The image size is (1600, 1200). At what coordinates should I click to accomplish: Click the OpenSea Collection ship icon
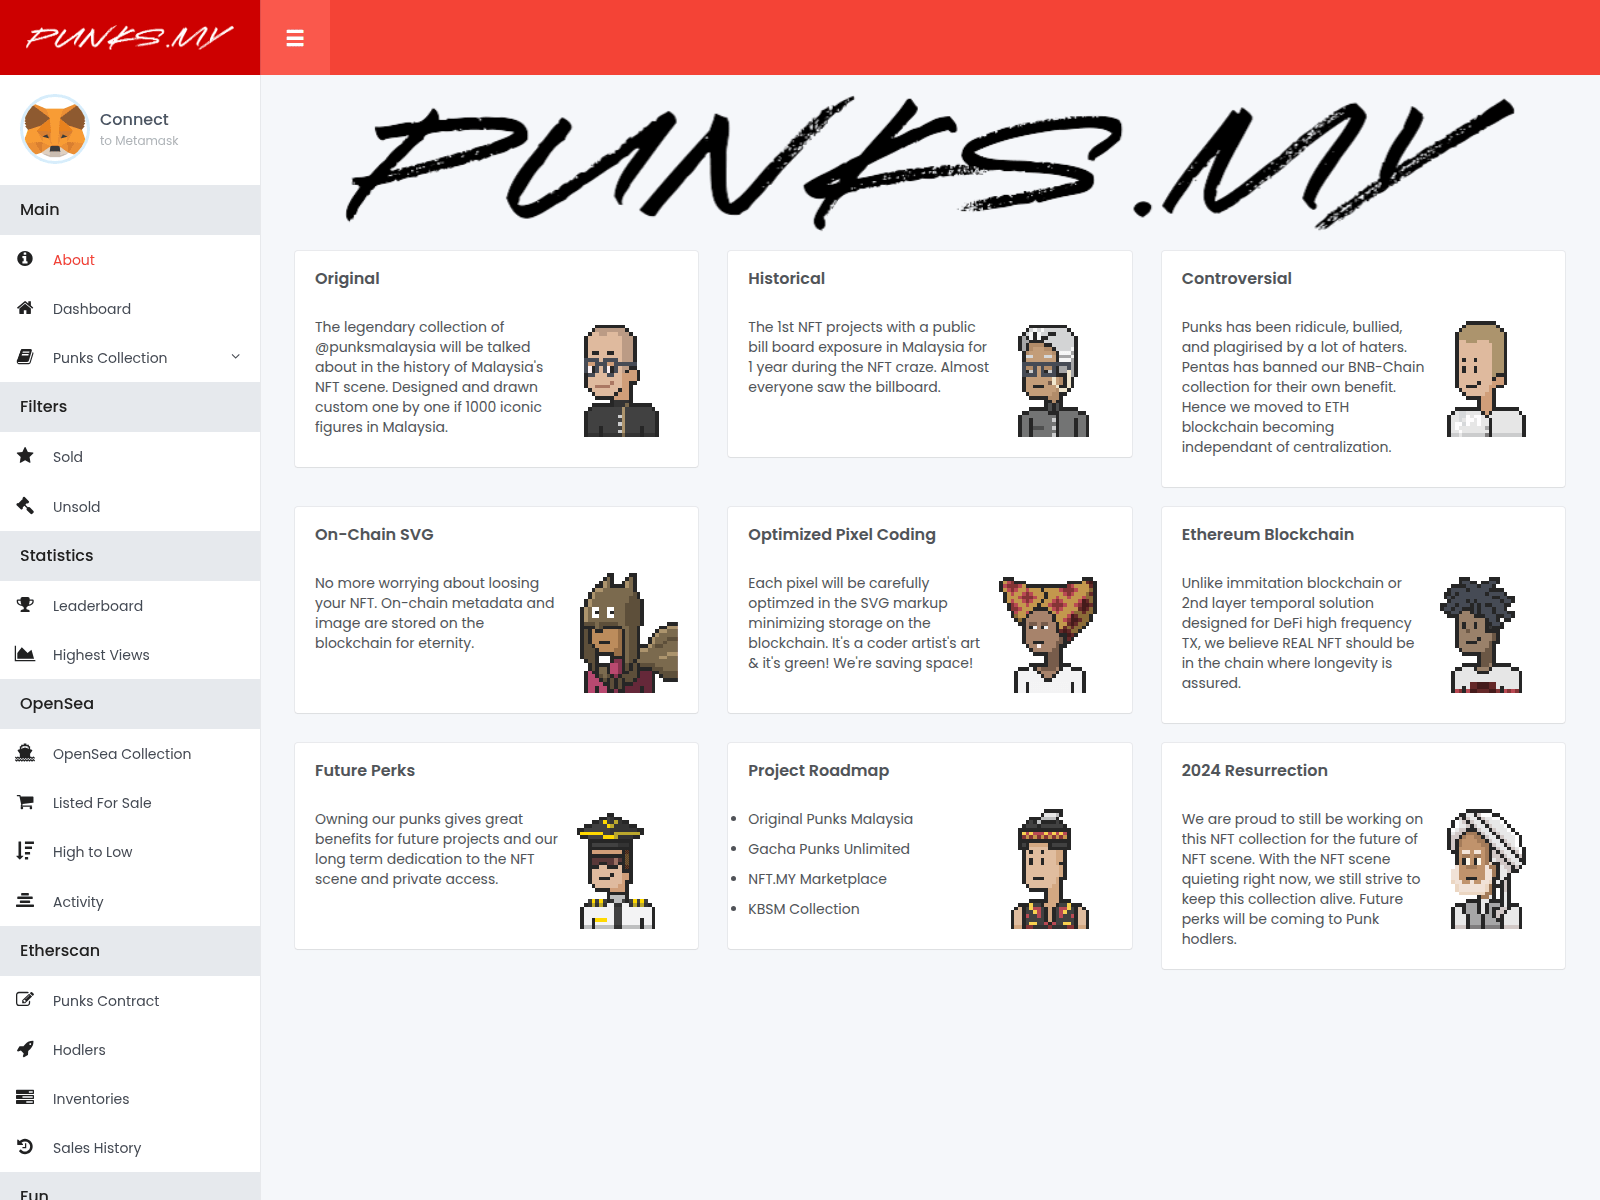pyautogui.click(x=25, y=753)
